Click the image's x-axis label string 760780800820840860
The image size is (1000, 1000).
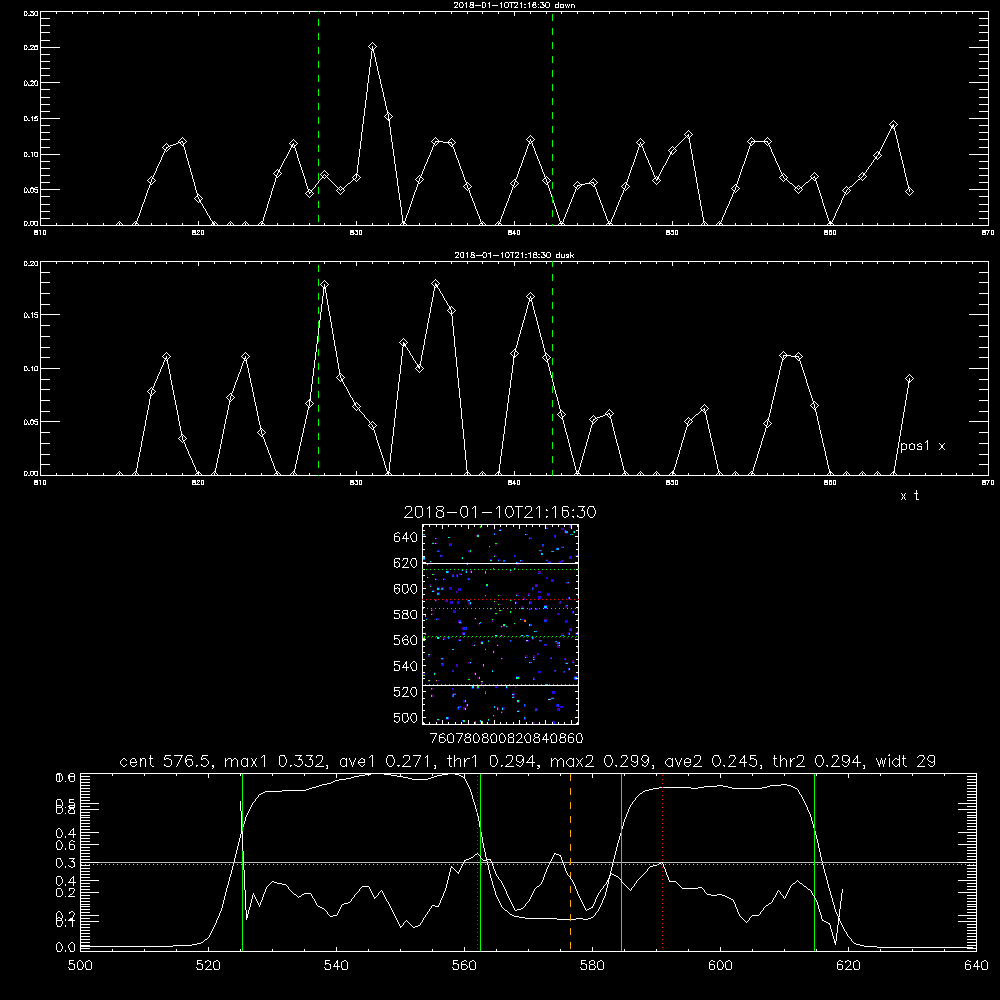click(506, 739)
